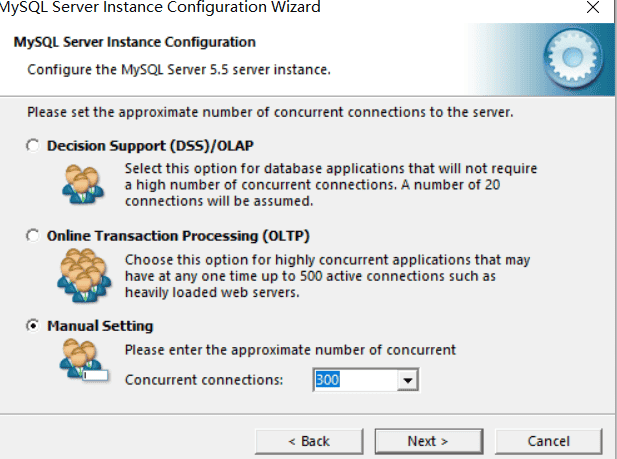Expand the Concurrent connections dropdown arrow
This screenshot has height=459, width=617.
406,381
